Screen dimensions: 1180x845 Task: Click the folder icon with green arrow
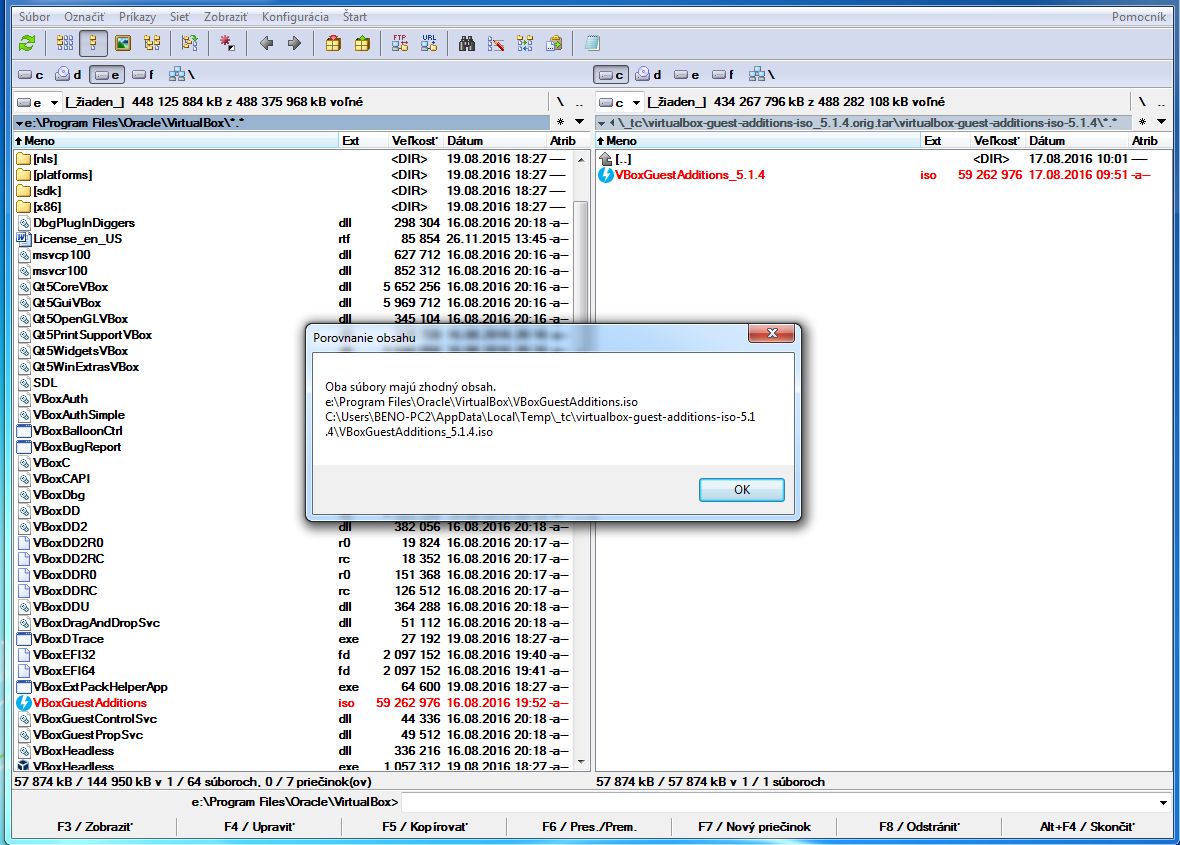click(x=190, y=44)
